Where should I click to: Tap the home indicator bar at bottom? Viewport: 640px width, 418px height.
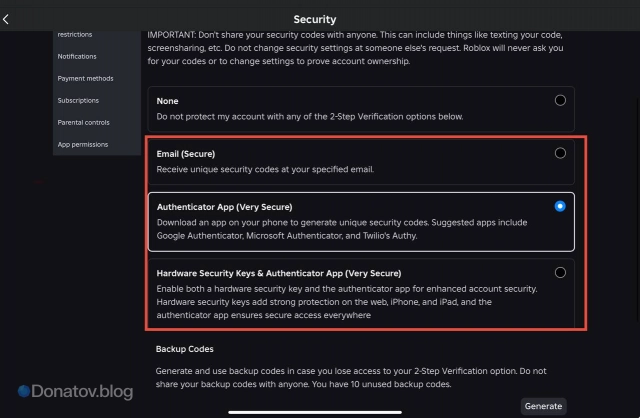(319, 410)
